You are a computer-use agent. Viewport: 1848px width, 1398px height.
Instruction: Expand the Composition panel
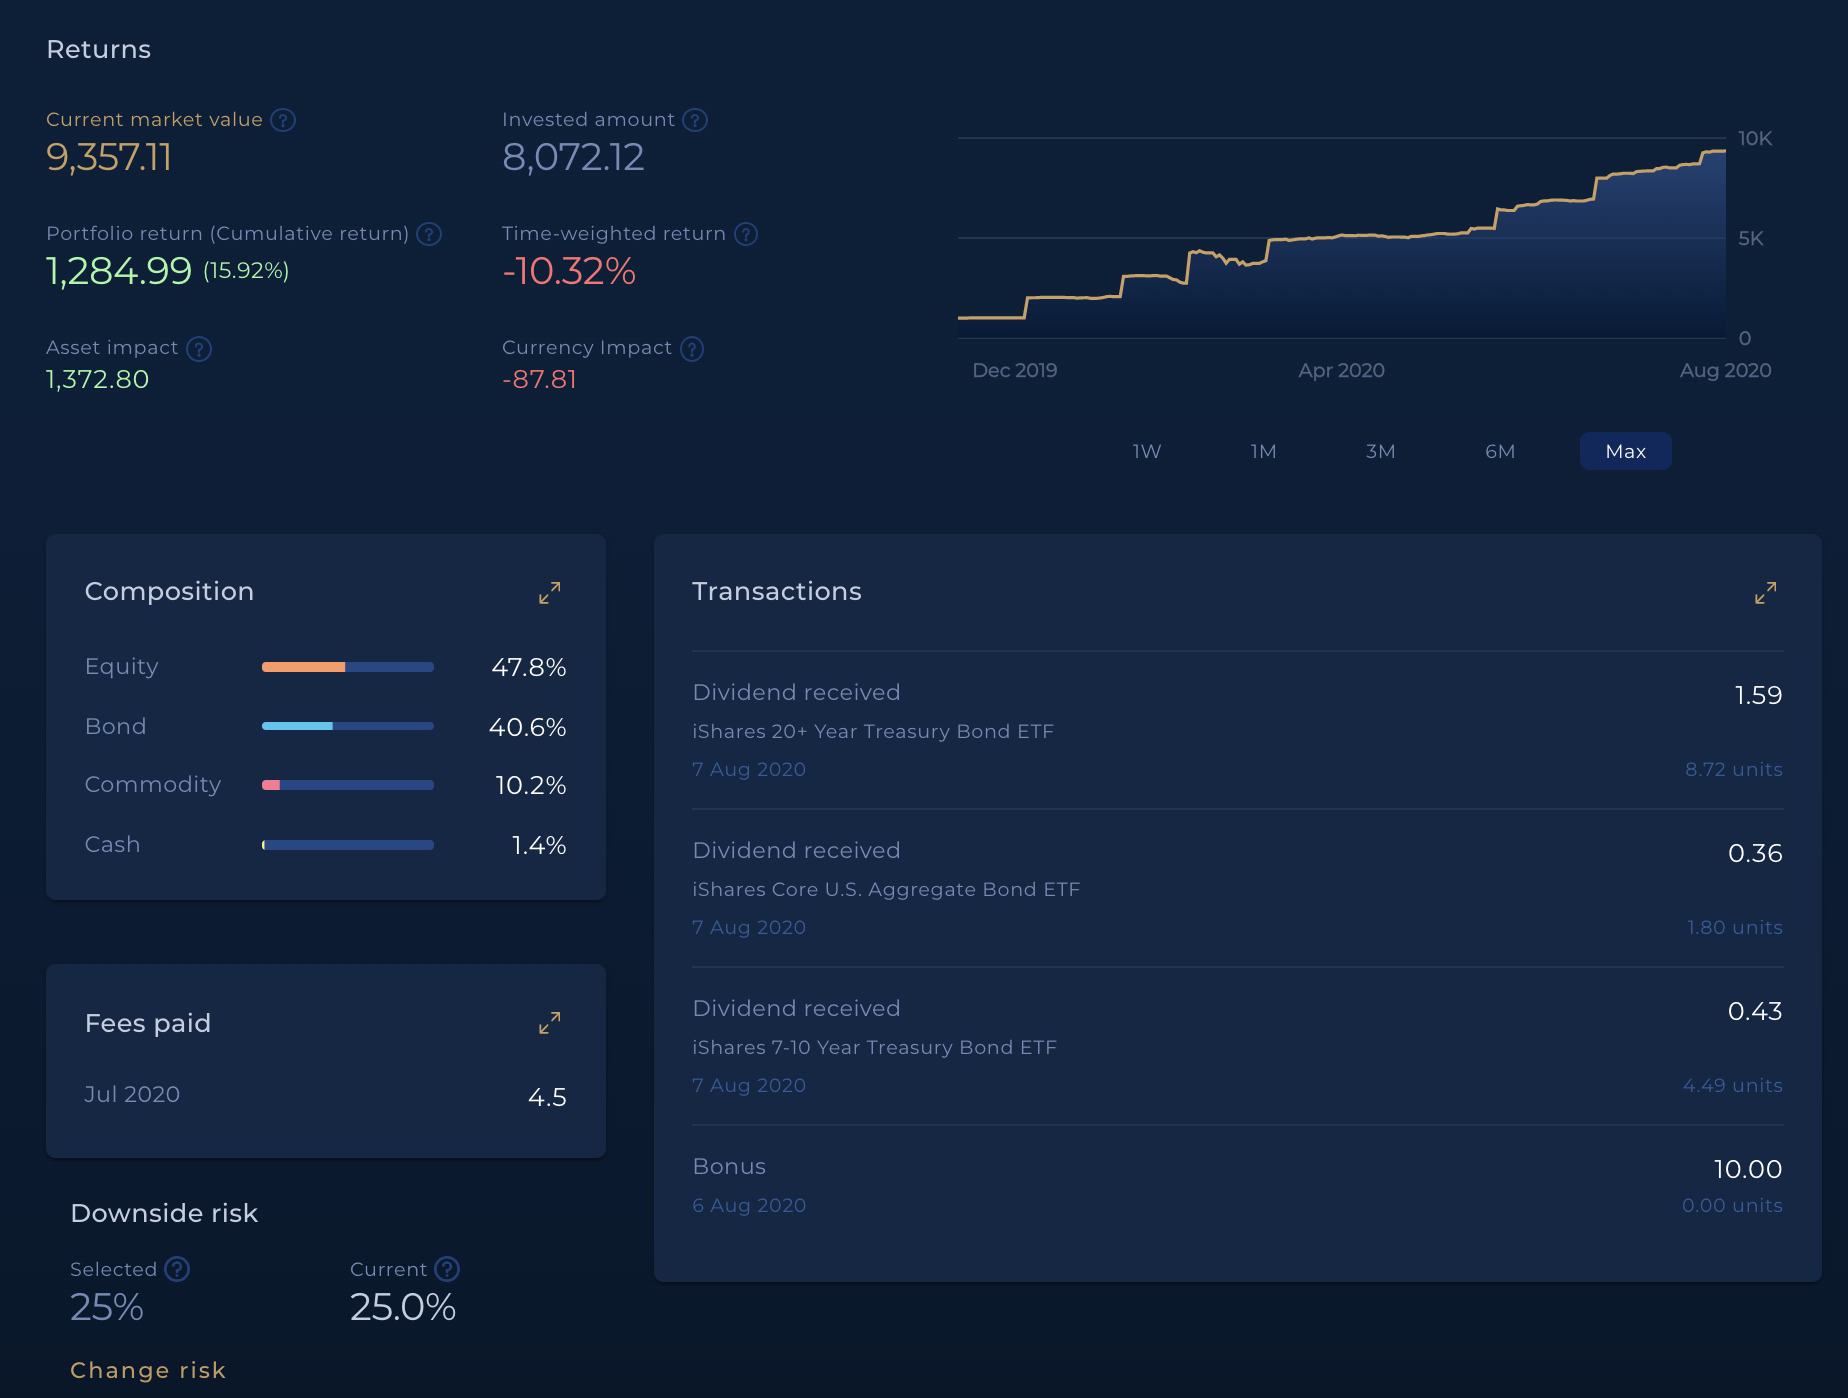coord(549,593)
